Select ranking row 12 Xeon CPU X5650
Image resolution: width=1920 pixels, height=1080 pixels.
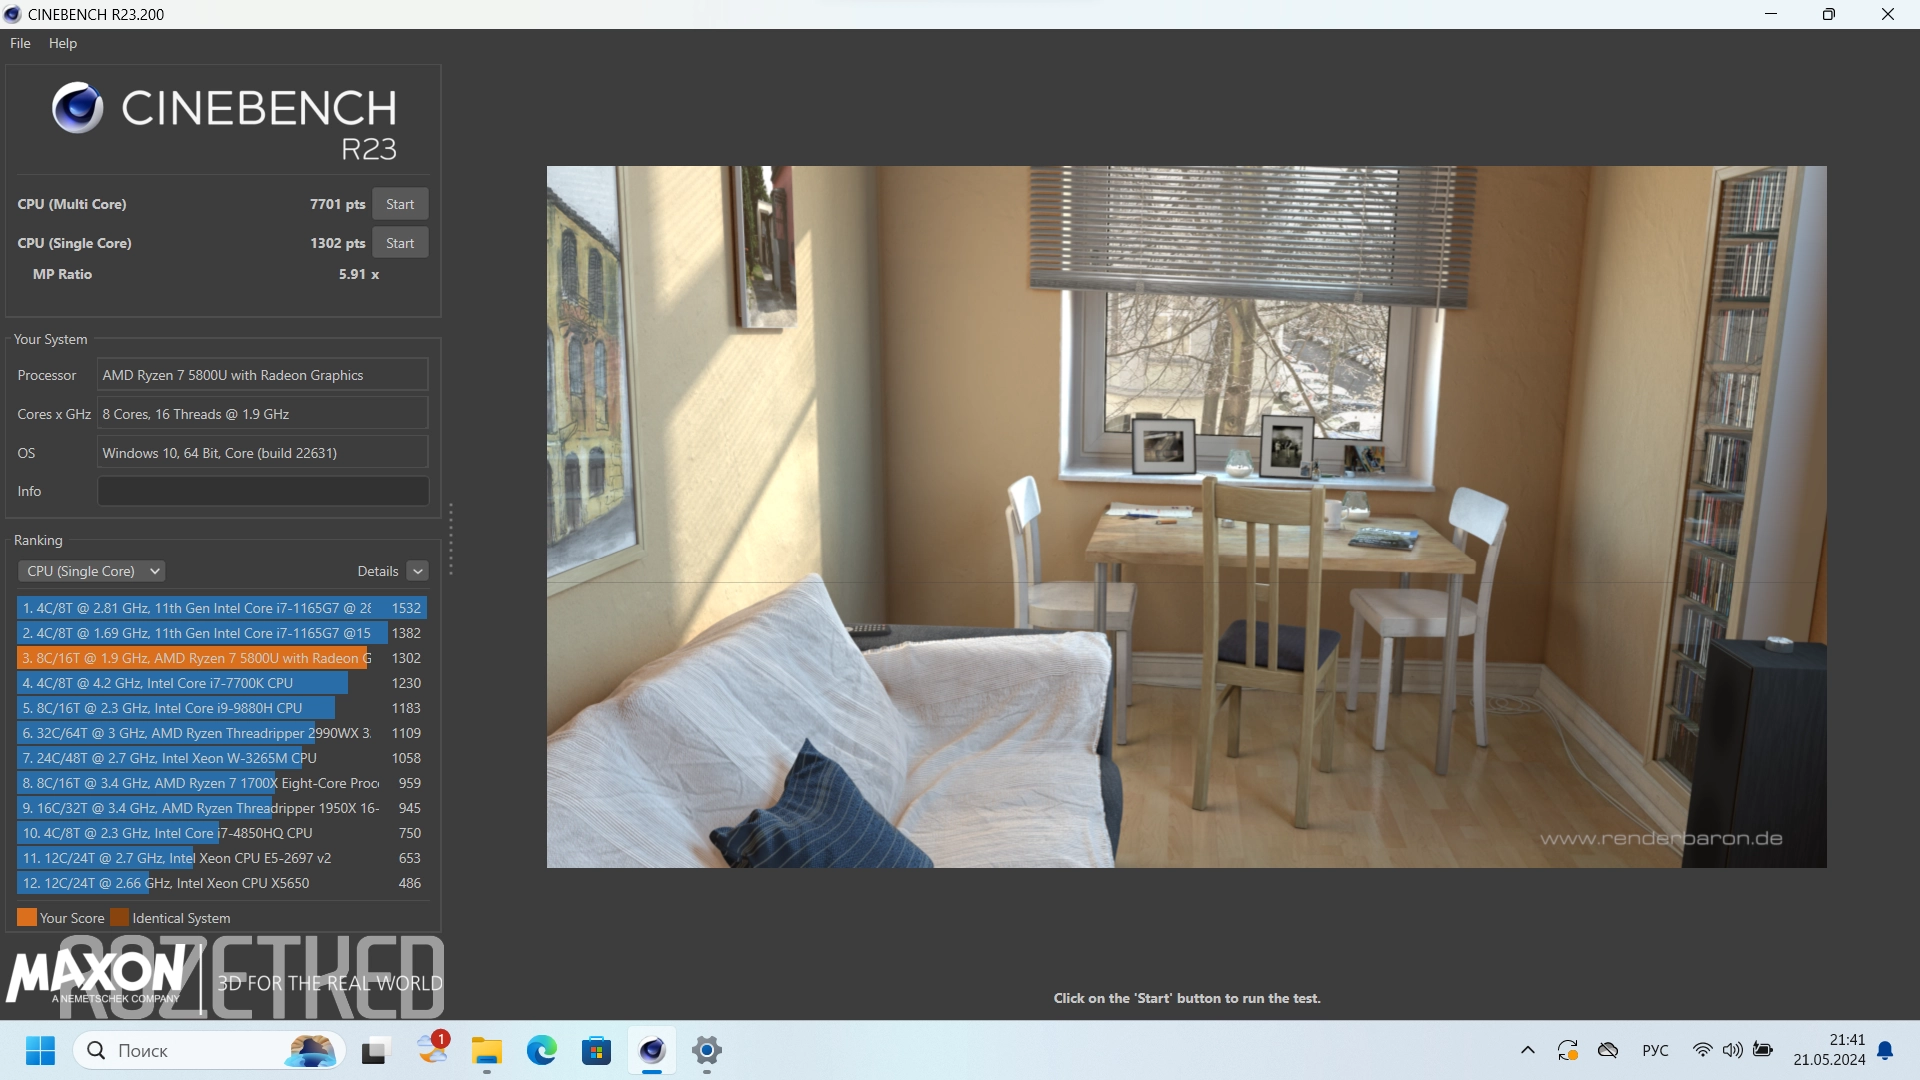pyautogui.click(x=222, y=883)
